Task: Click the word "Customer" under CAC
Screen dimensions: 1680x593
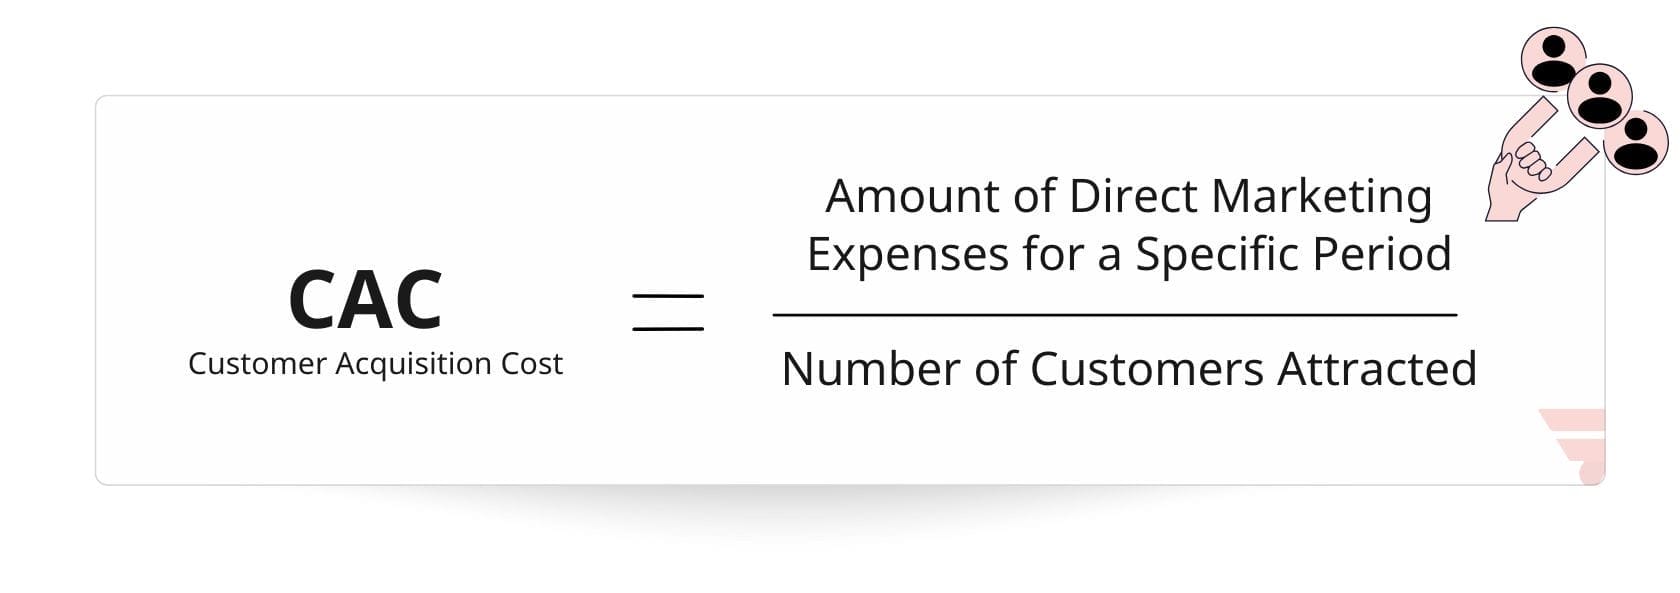Action: (x=257, y=364)
